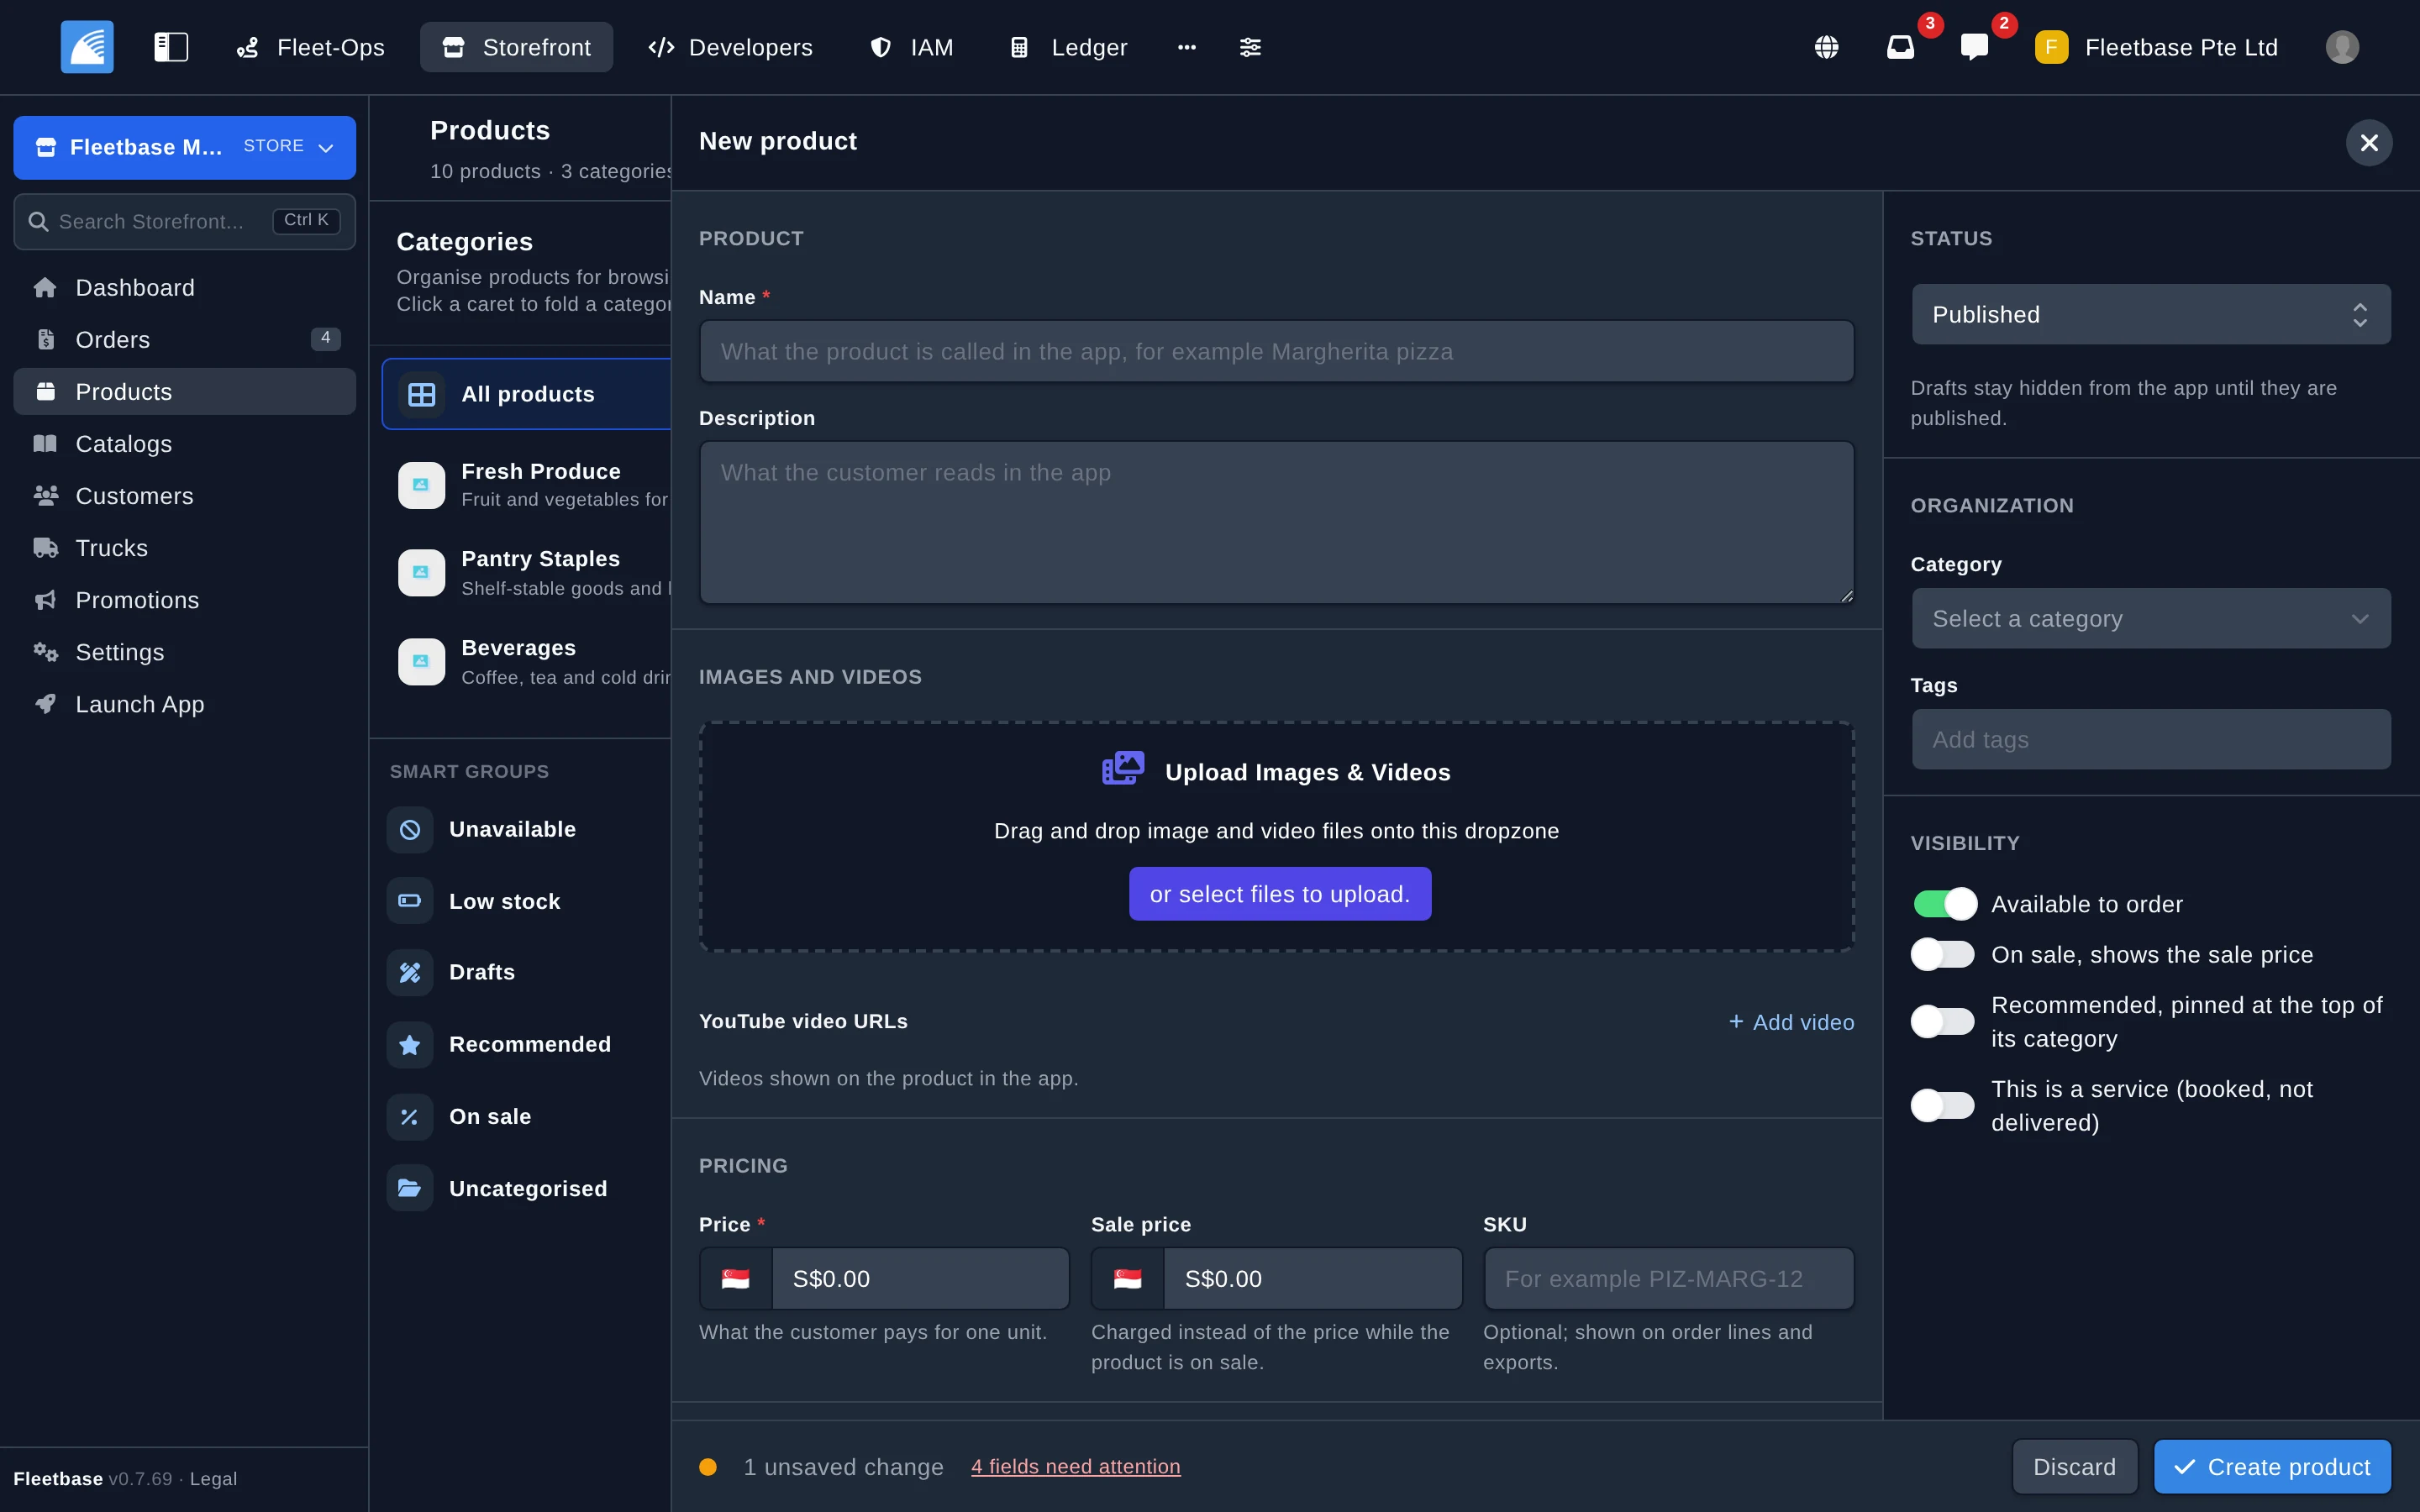Open Trucks in sidebar
The height and width of the screenshot is (1512, 2420).
[x=185, y=548]
